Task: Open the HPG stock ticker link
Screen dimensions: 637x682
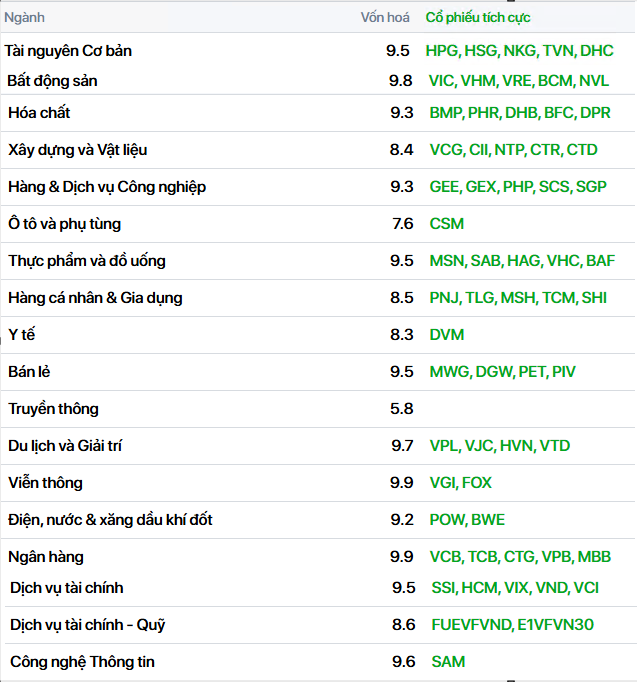Action: [440, 50]
